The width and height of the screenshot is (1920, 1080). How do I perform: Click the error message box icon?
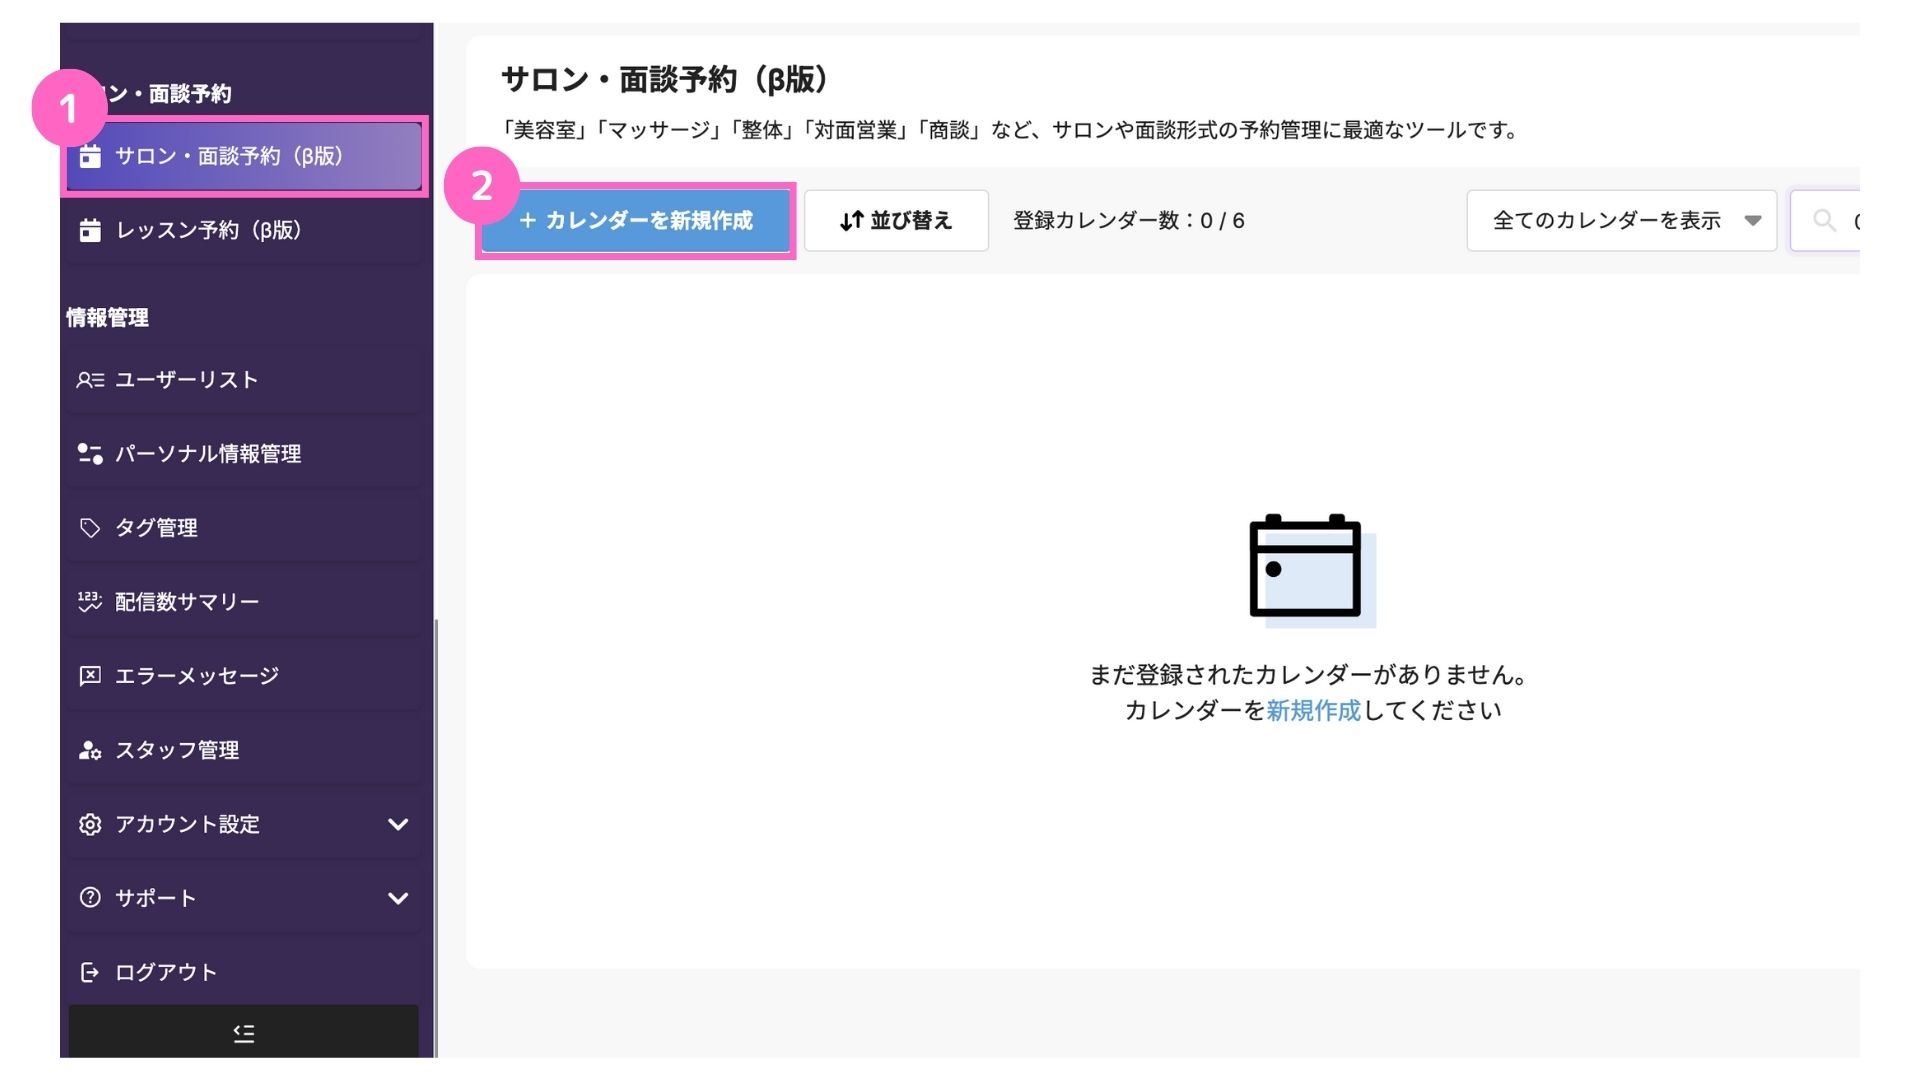(x=90, y=676)
